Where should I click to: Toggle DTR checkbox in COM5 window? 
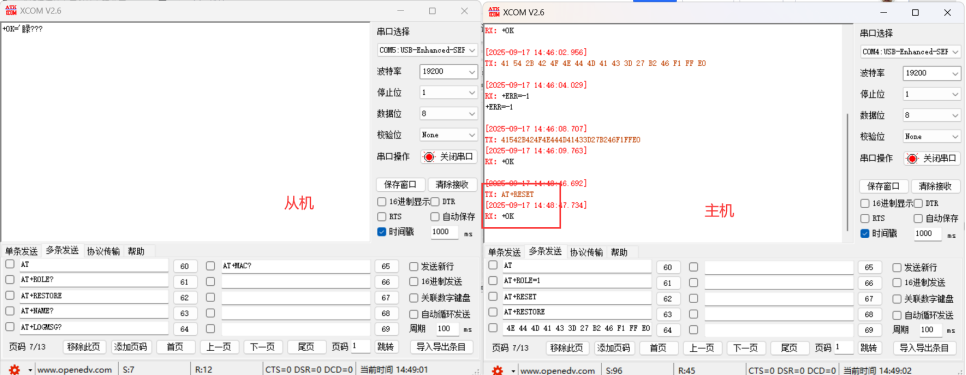[434, 202]
